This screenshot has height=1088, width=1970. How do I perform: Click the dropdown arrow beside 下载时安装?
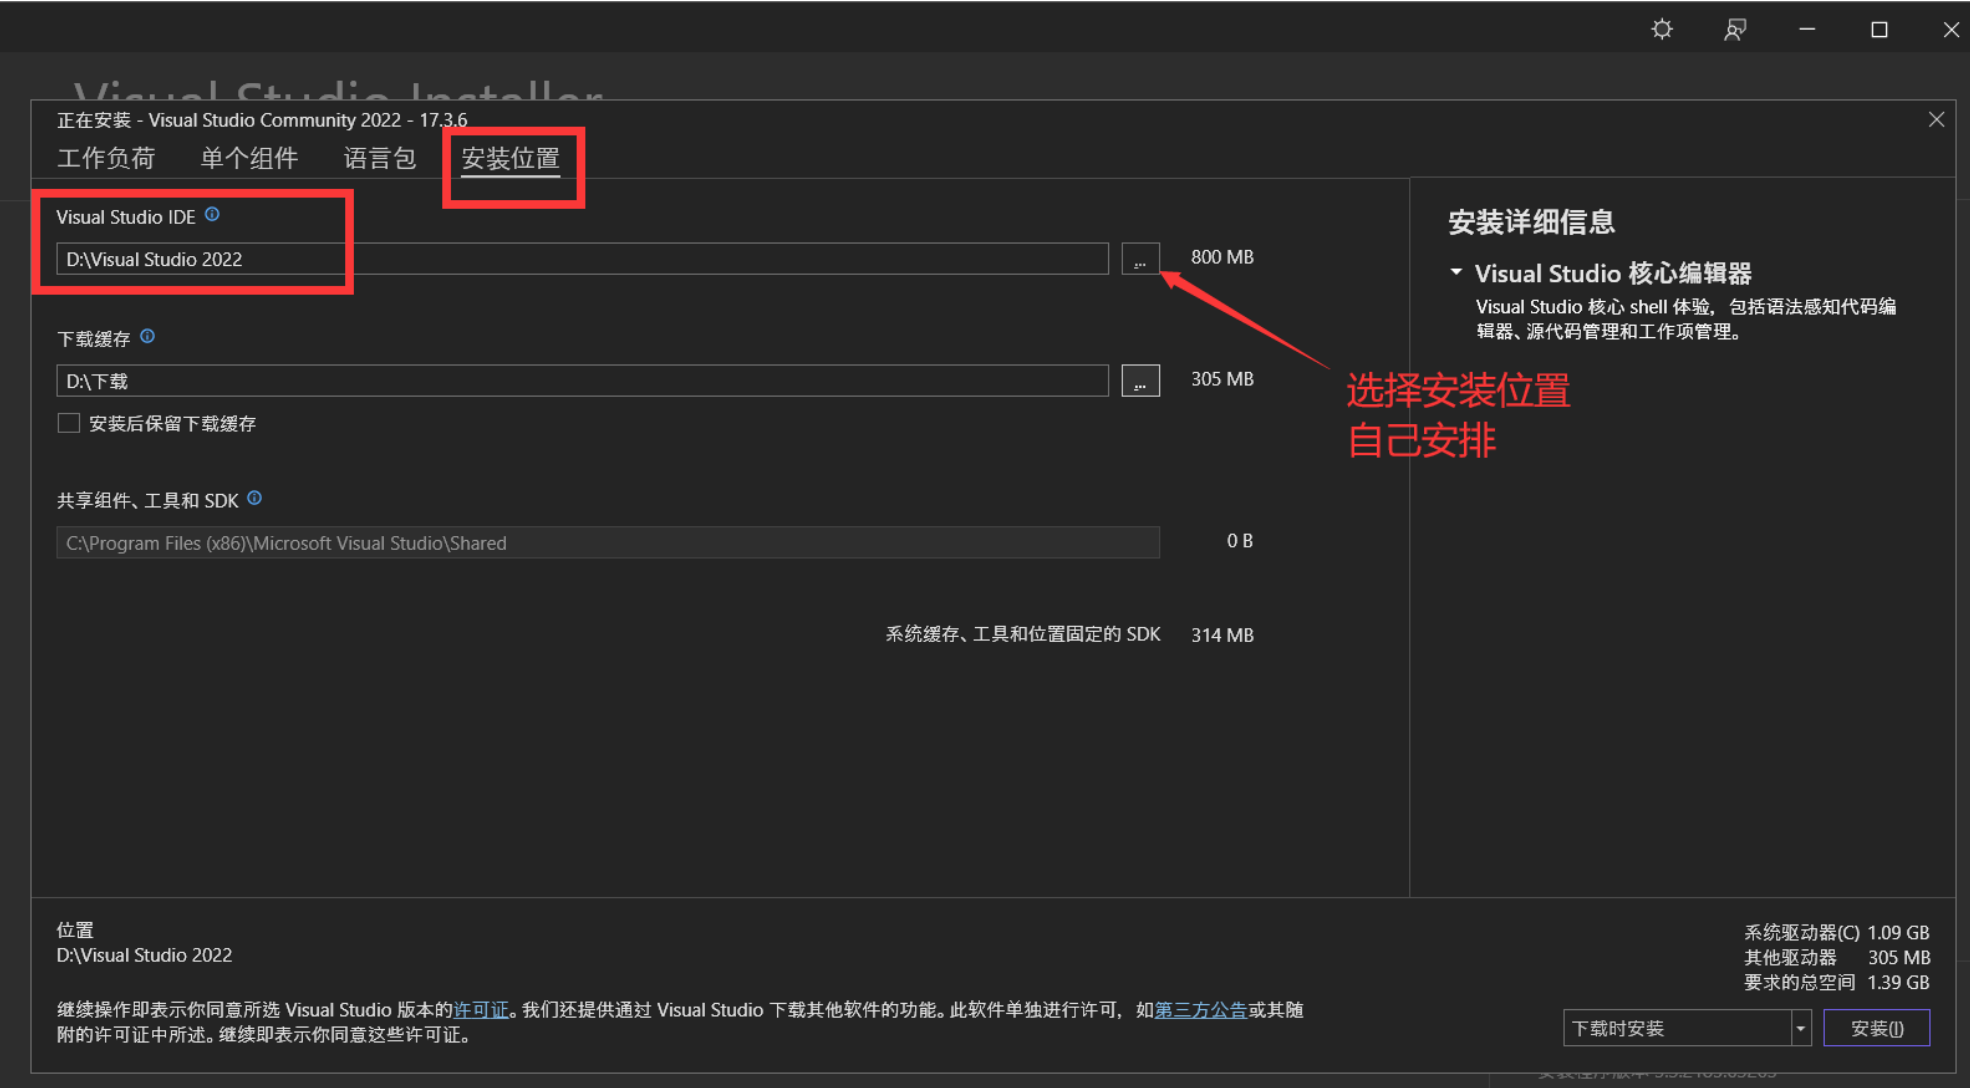[1801, 1028]
